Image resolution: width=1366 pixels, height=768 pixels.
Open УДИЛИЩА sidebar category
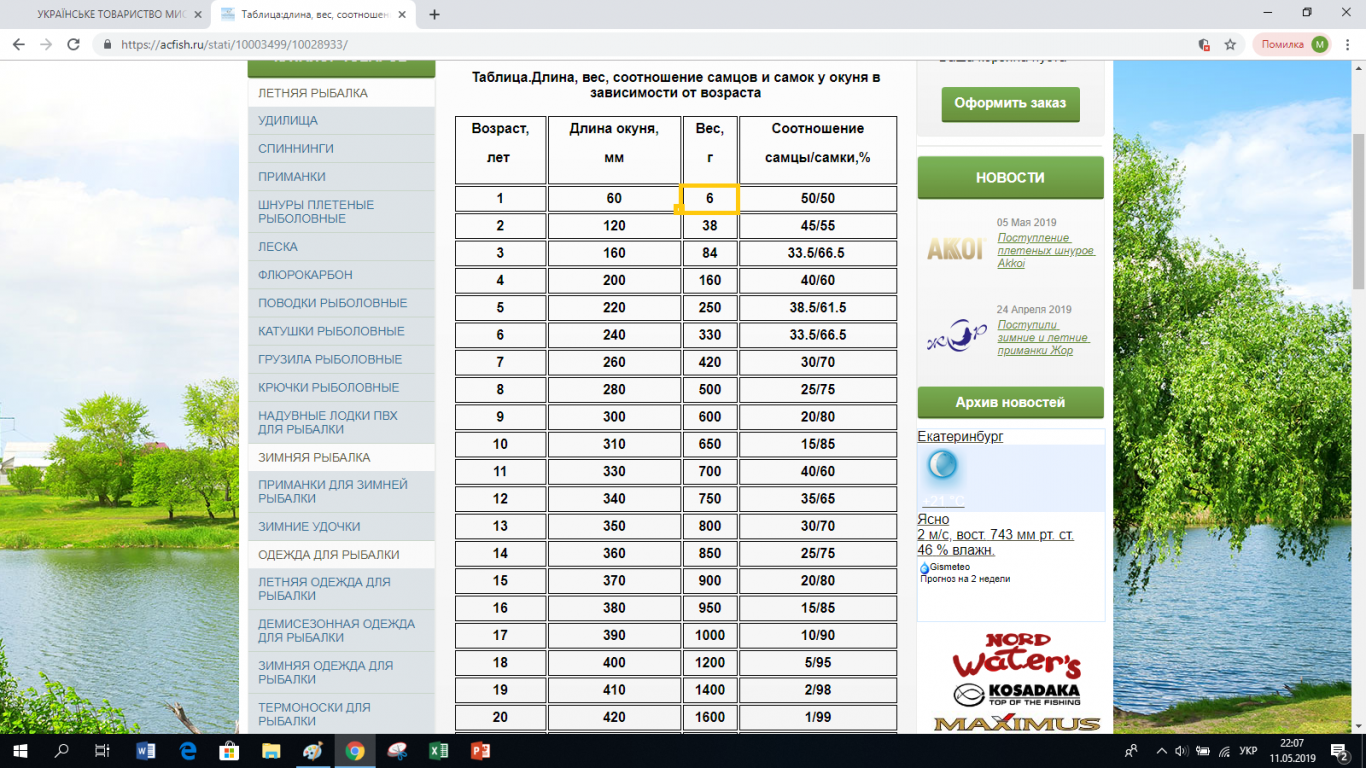tap(342, 121)
